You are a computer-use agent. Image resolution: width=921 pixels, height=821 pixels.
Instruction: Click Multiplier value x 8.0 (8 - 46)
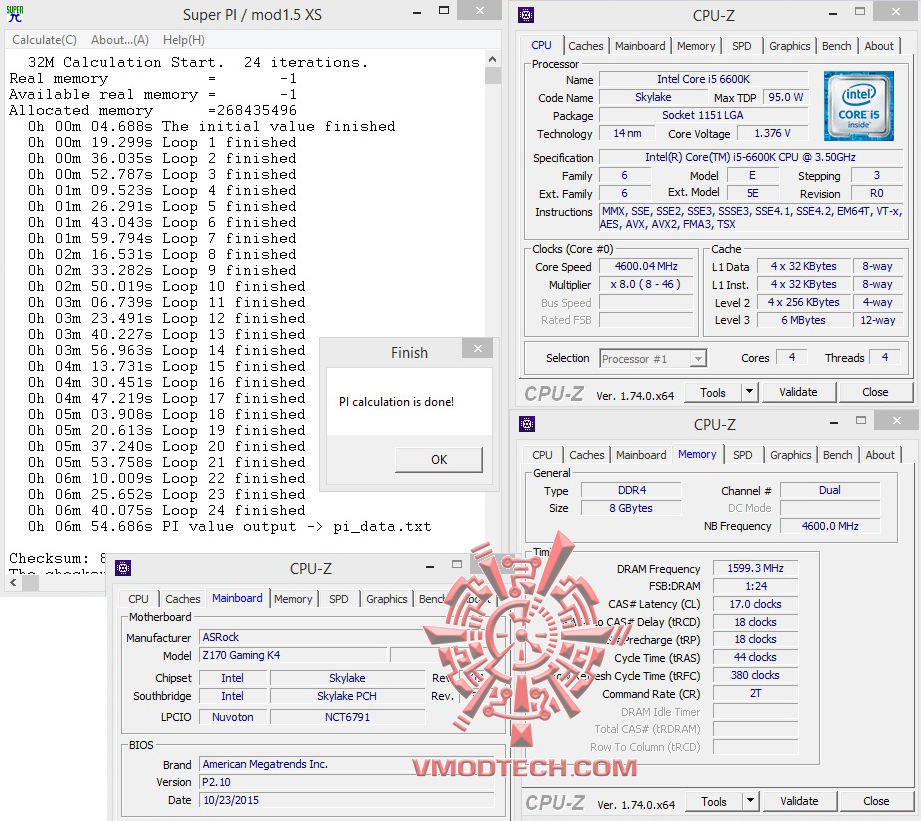tap(646, 284)
